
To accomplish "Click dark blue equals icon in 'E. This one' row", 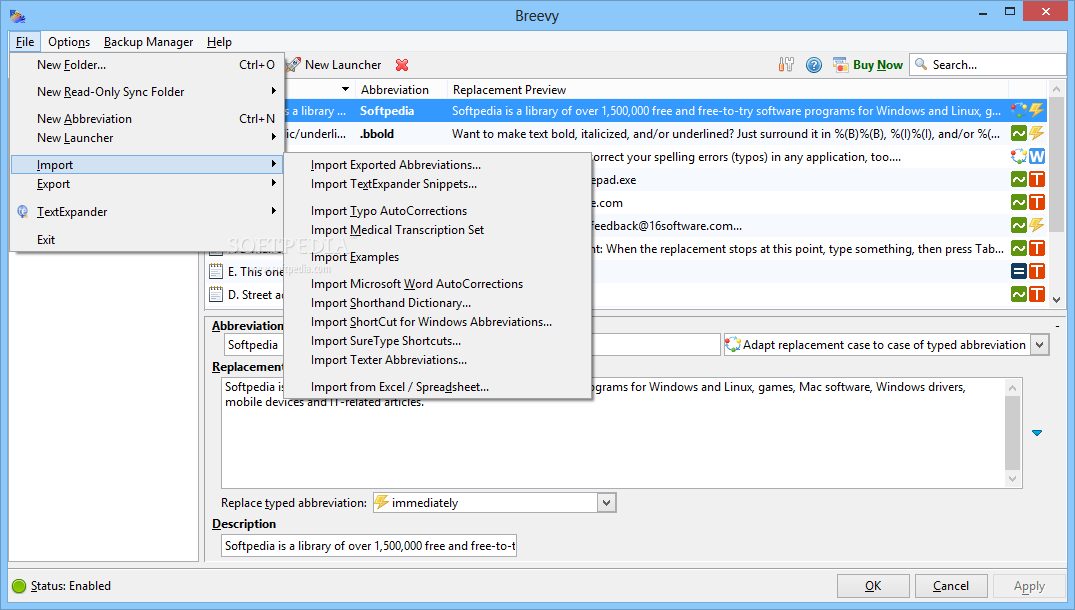I will click(x=1019, y=271).
